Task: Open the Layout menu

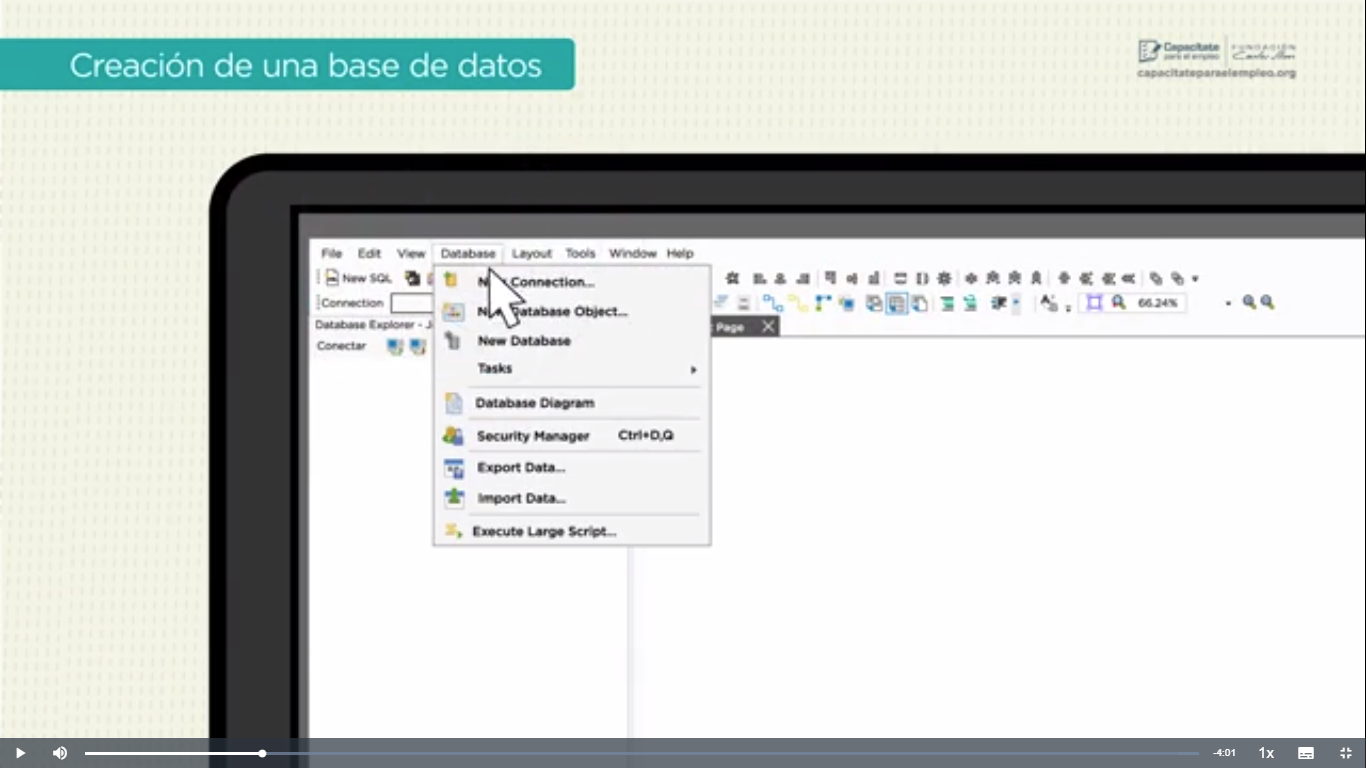Action: point(532,254)
